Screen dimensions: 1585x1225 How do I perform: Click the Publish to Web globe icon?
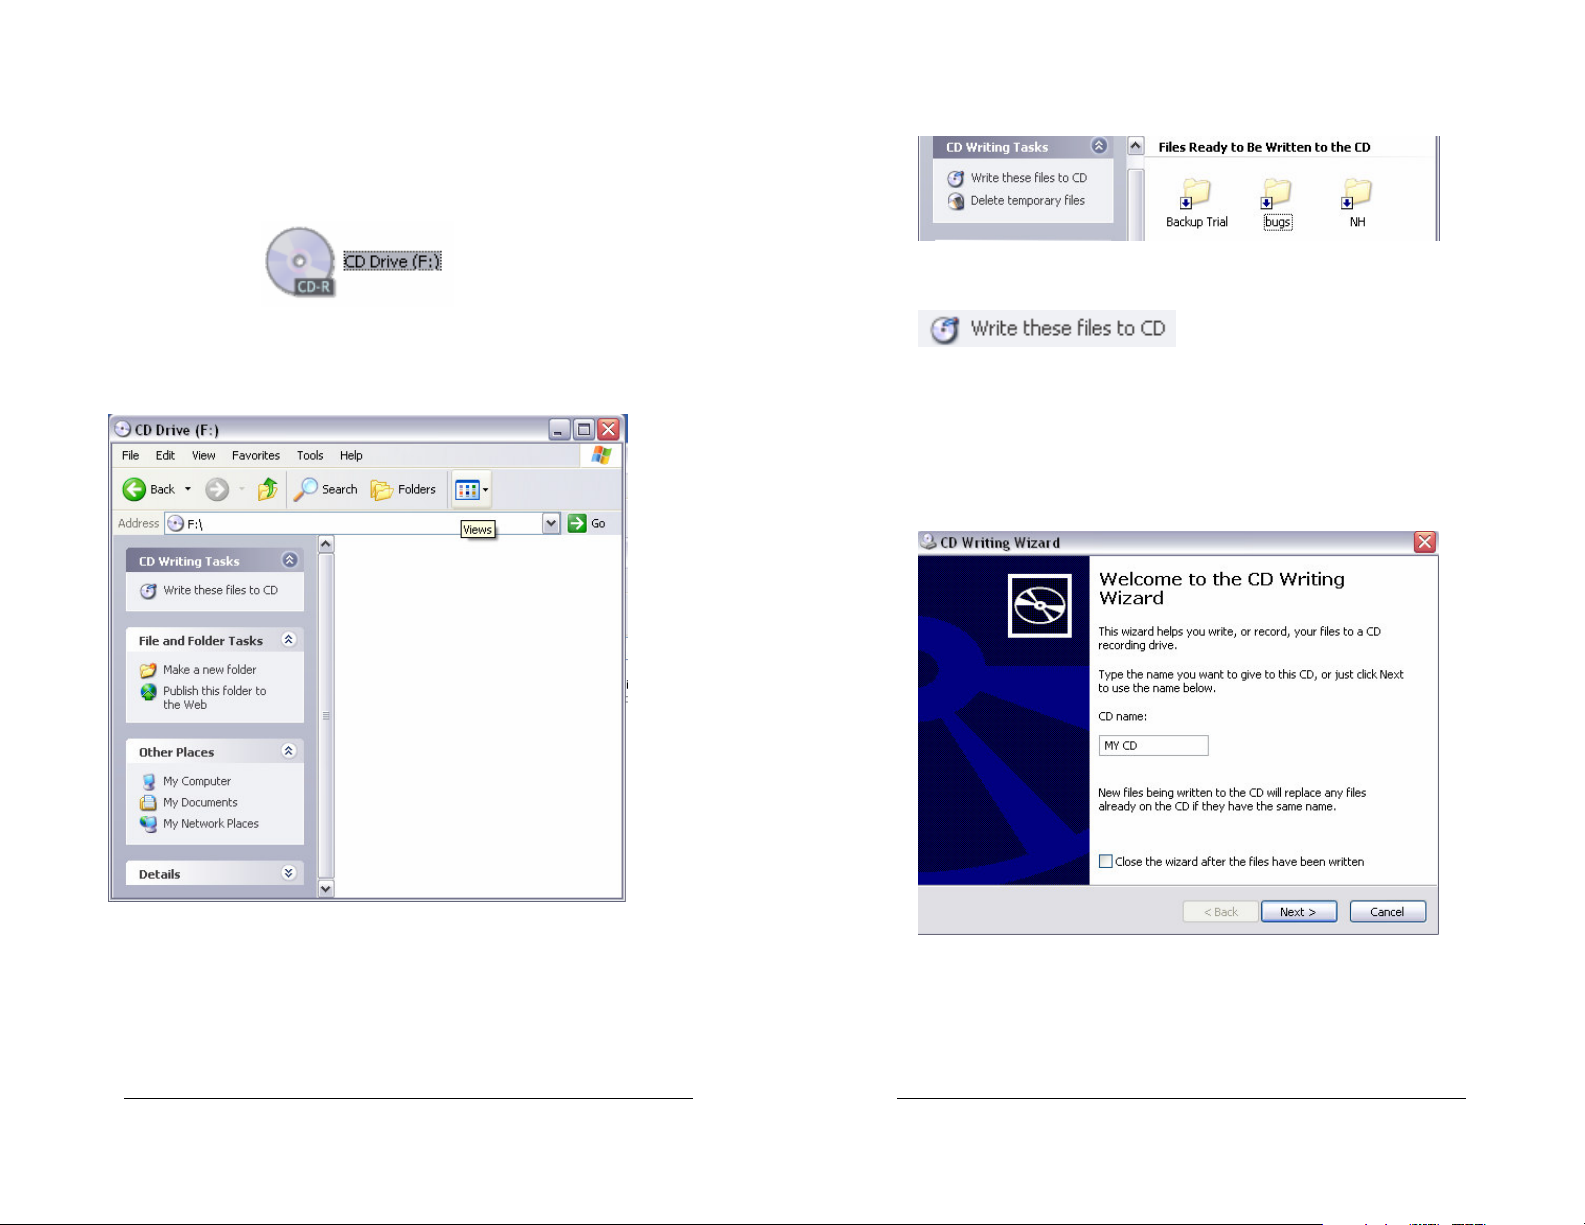(x=148, y=692)
